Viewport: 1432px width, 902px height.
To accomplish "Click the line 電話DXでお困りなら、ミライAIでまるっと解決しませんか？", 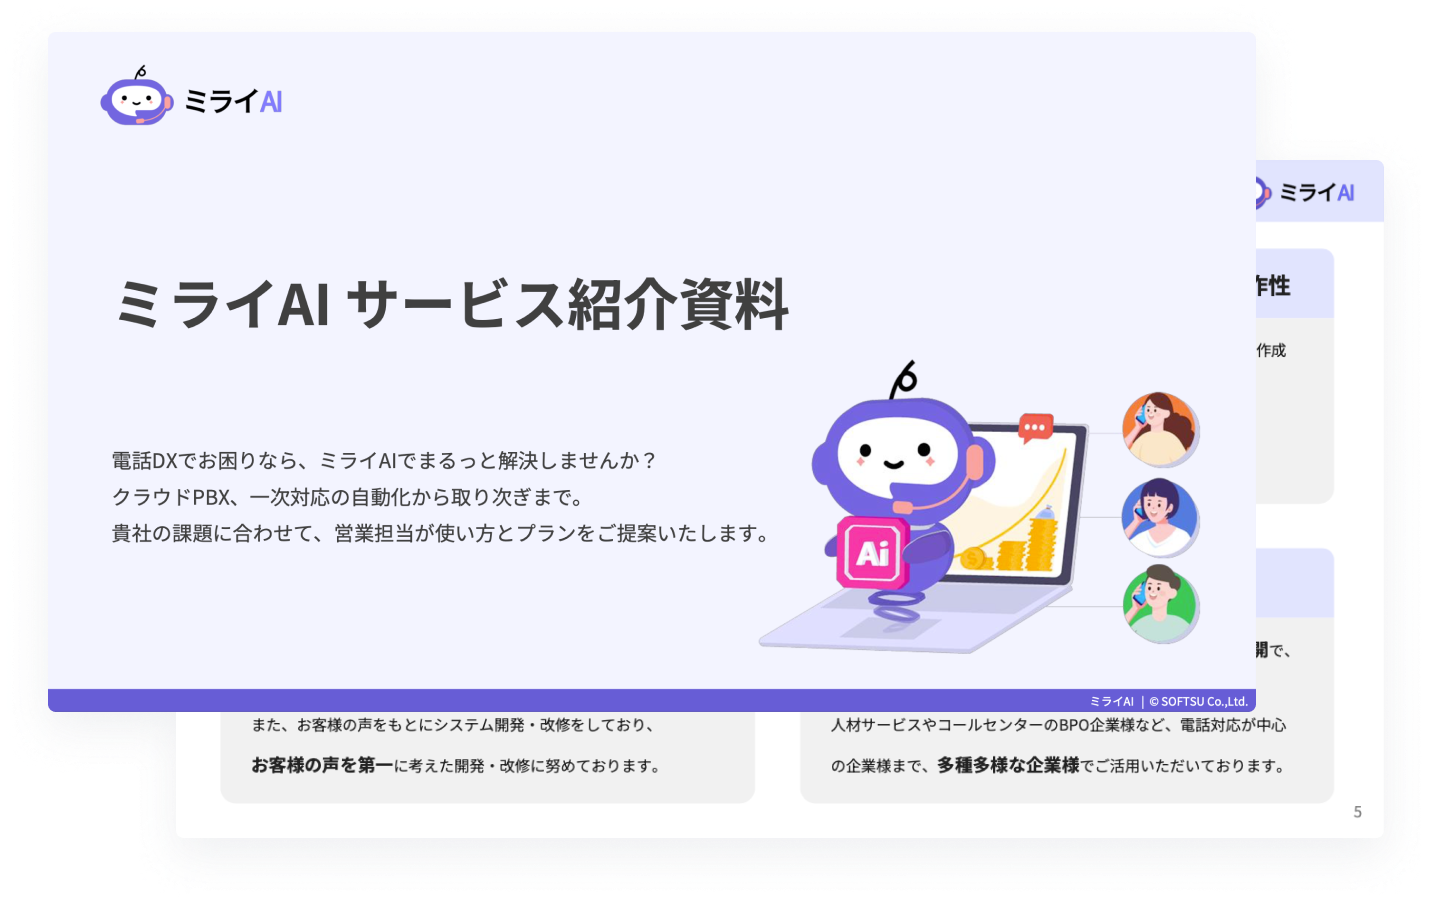I will pyautogui.click(x=384, y=460).
